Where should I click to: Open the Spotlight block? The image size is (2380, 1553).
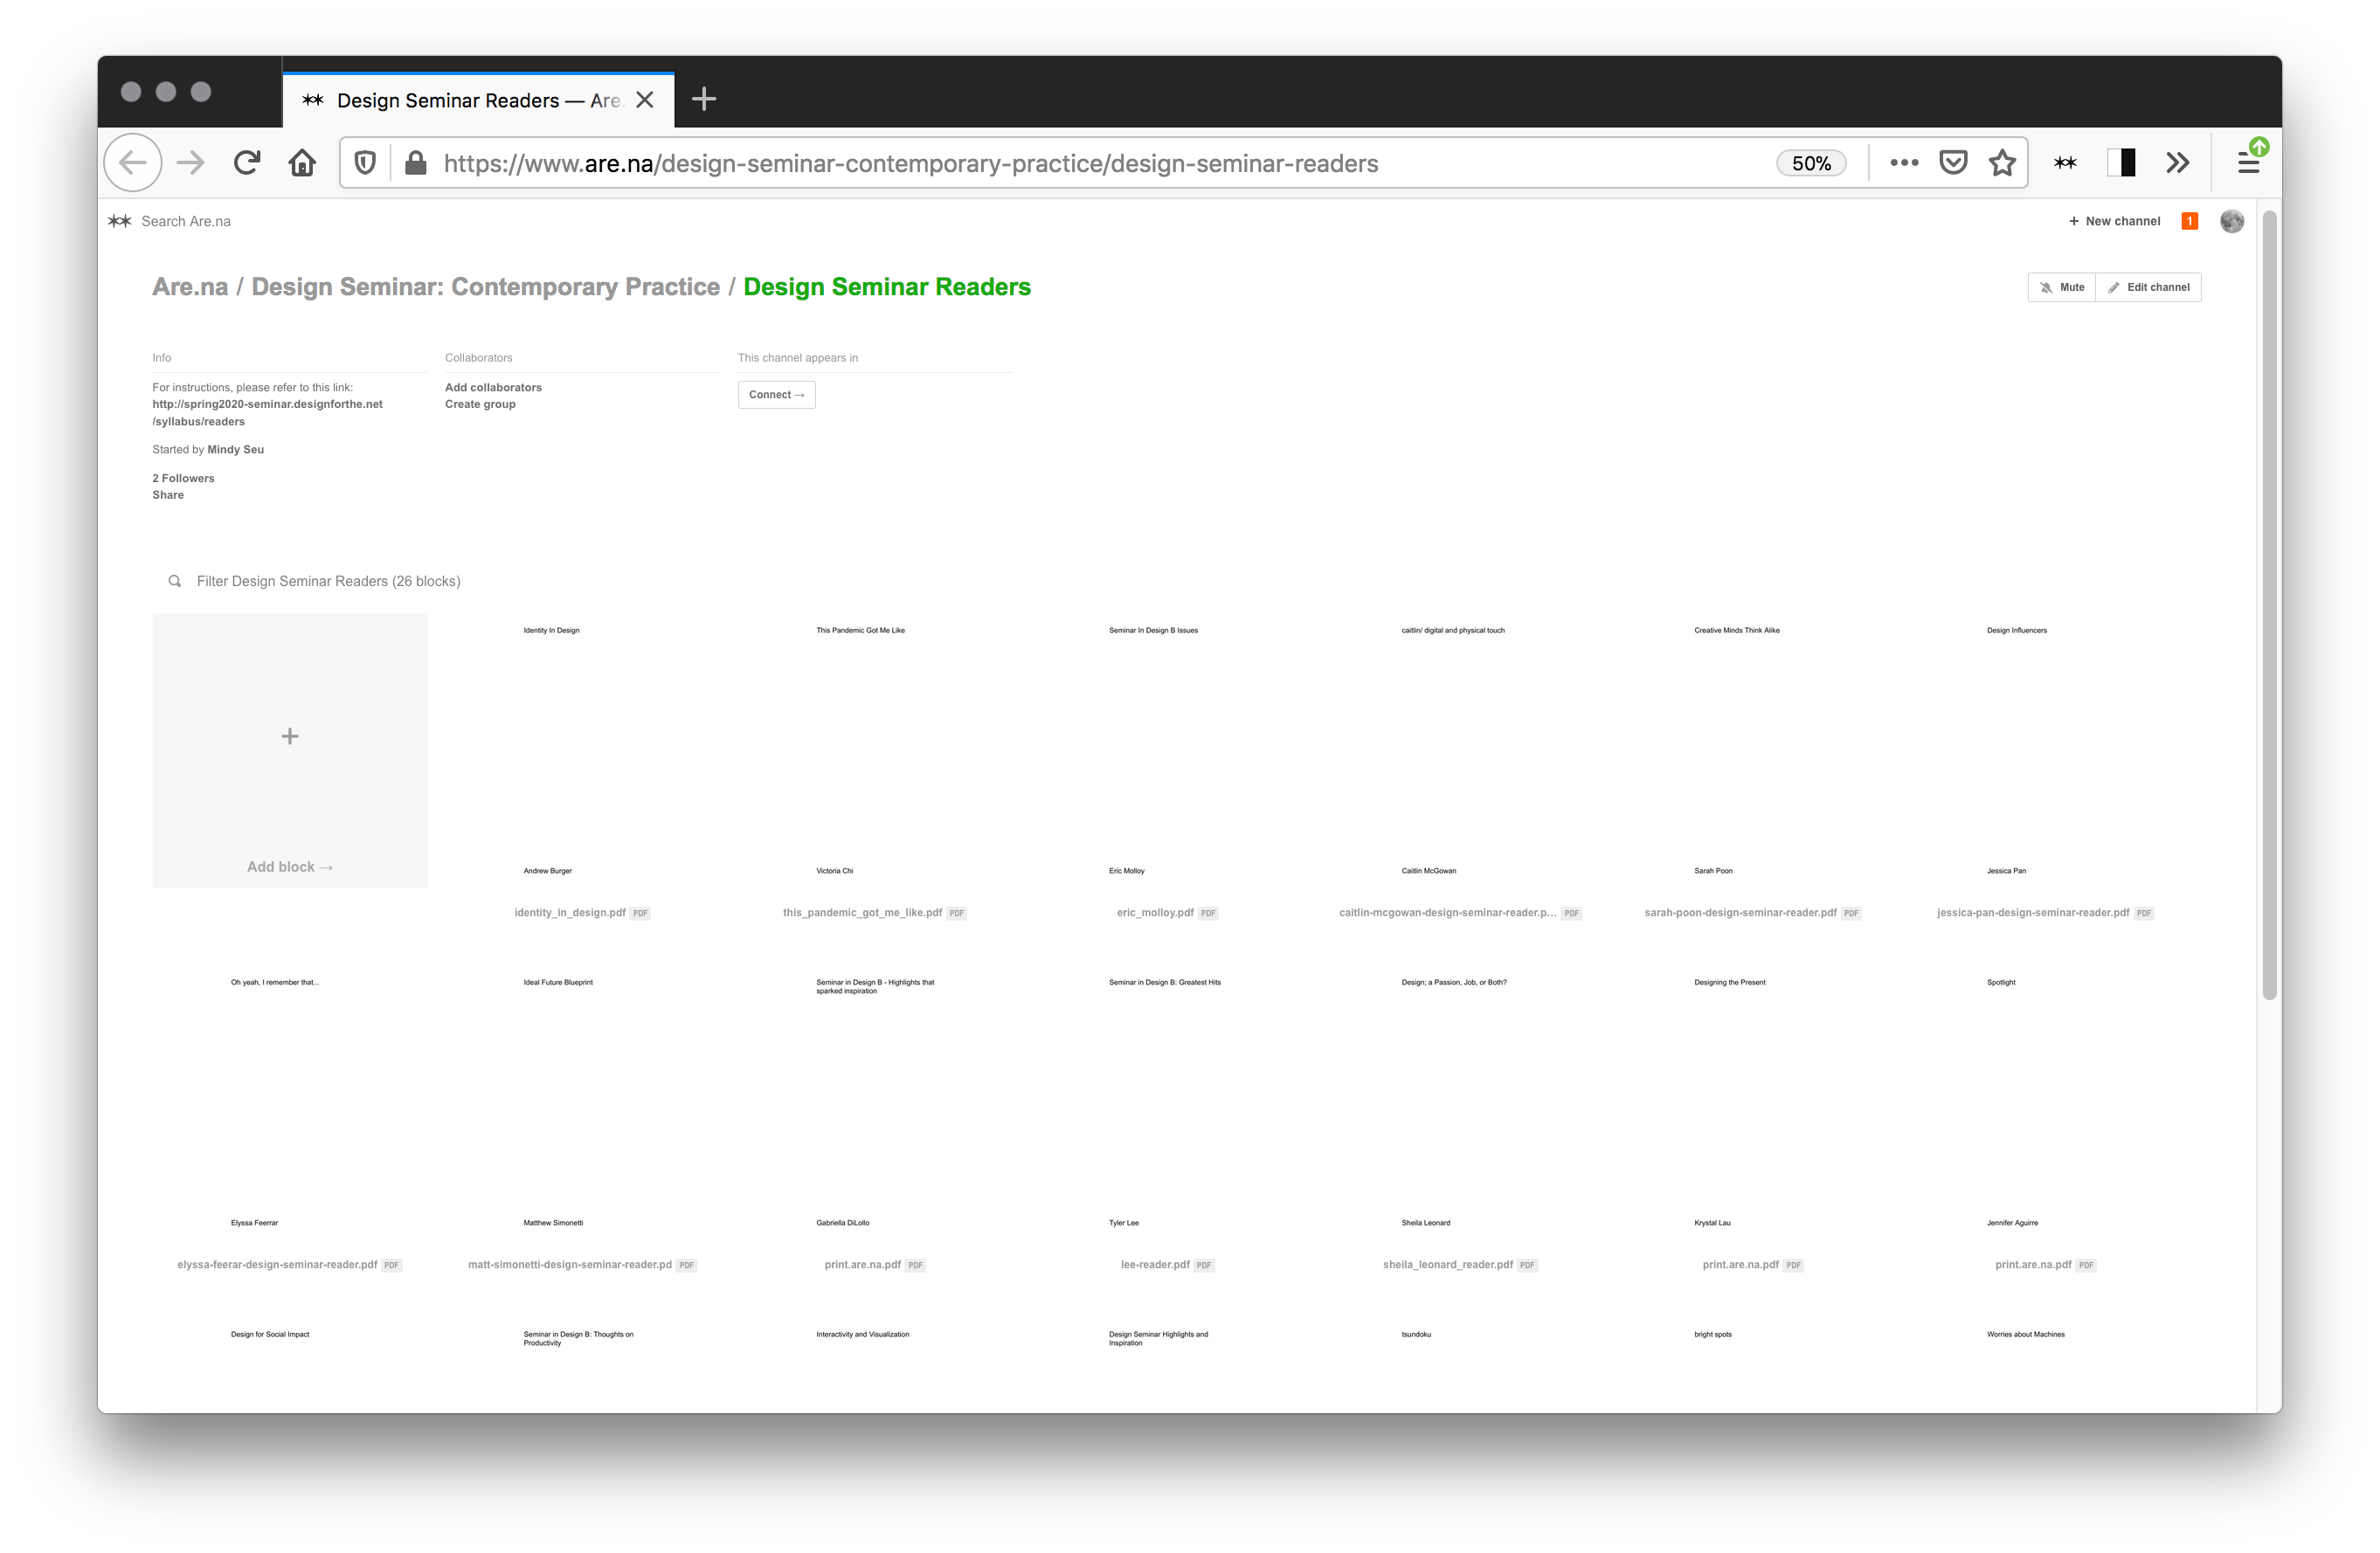tap(2046, 1103)
